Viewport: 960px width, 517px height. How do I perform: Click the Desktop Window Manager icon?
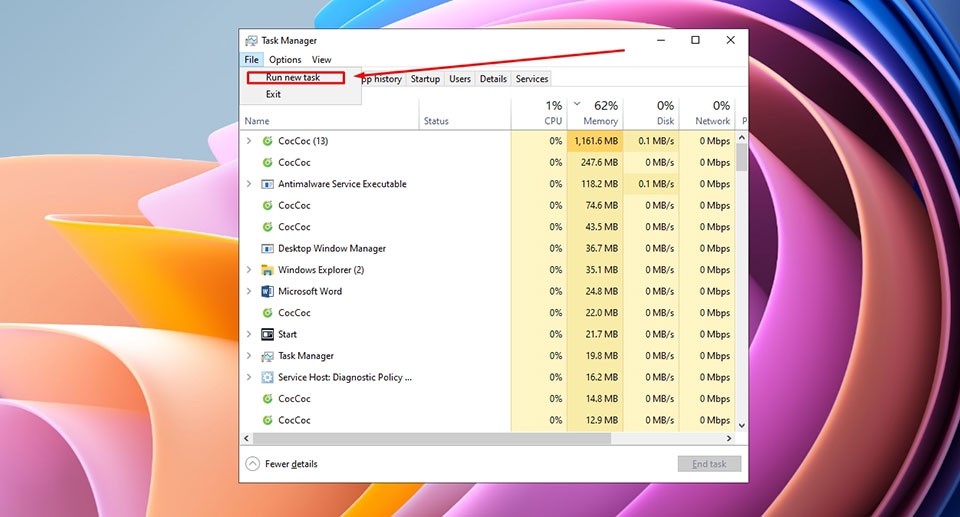[268, 248]
